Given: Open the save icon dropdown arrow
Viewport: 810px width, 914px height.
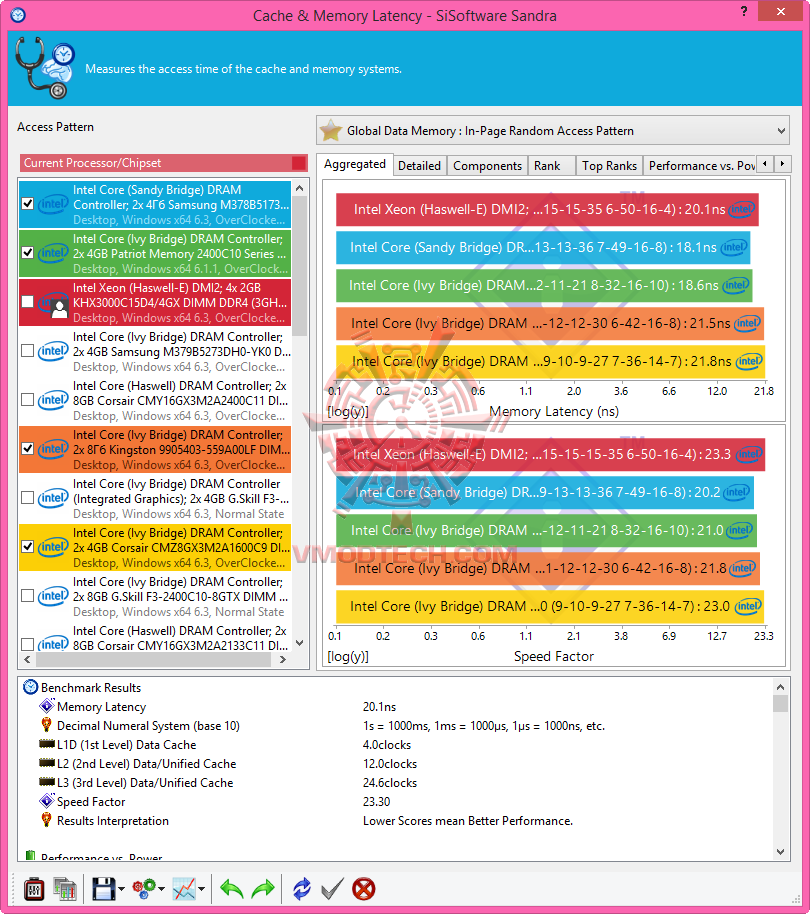Looking at the screenshot, I should pos(121,890).
